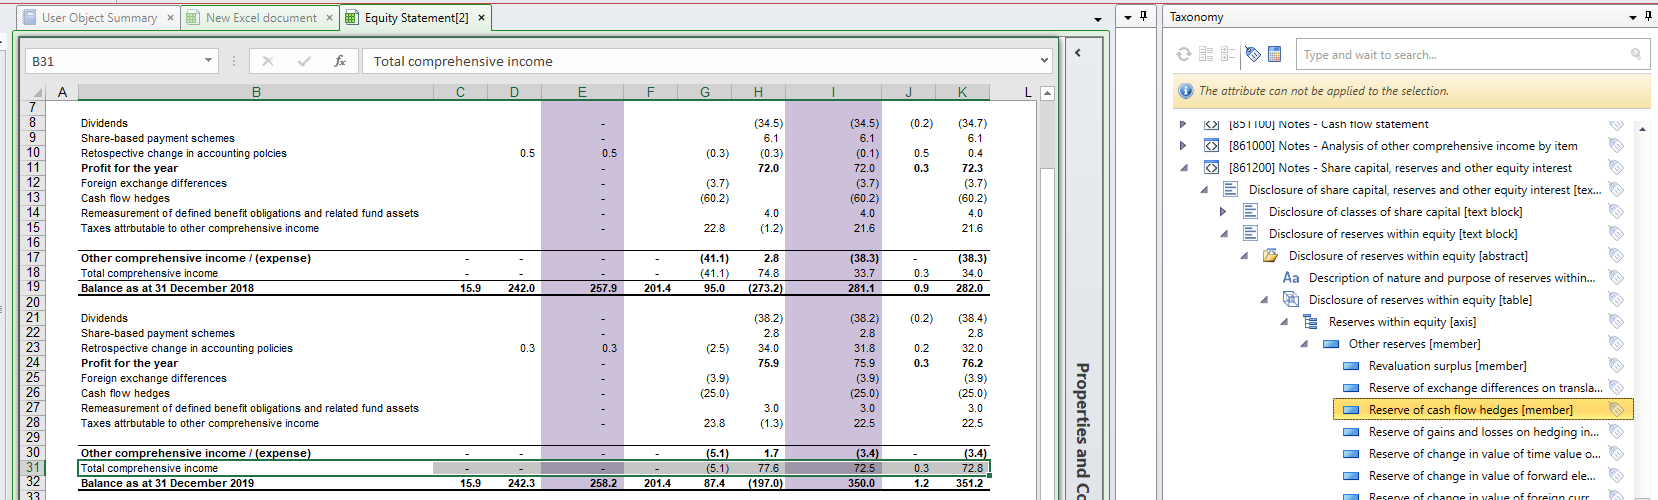Select the Equity Statement[2] tab
The height and width of the screenshot is (500, 1658).
coord(416,17)
